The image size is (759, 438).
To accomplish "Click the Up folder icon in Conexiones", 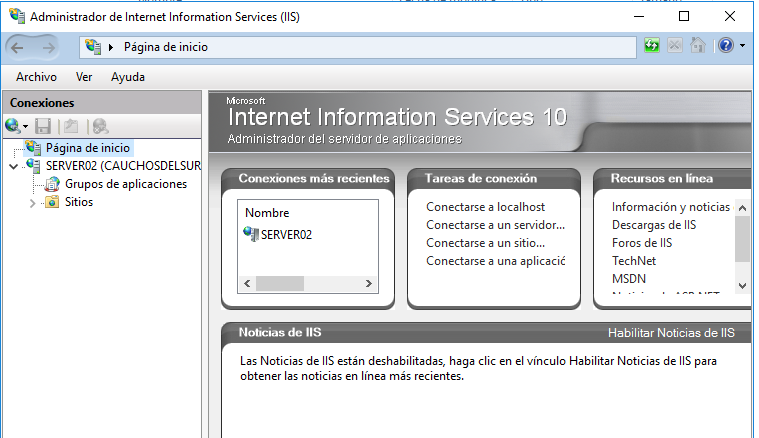I will point(71,126).
